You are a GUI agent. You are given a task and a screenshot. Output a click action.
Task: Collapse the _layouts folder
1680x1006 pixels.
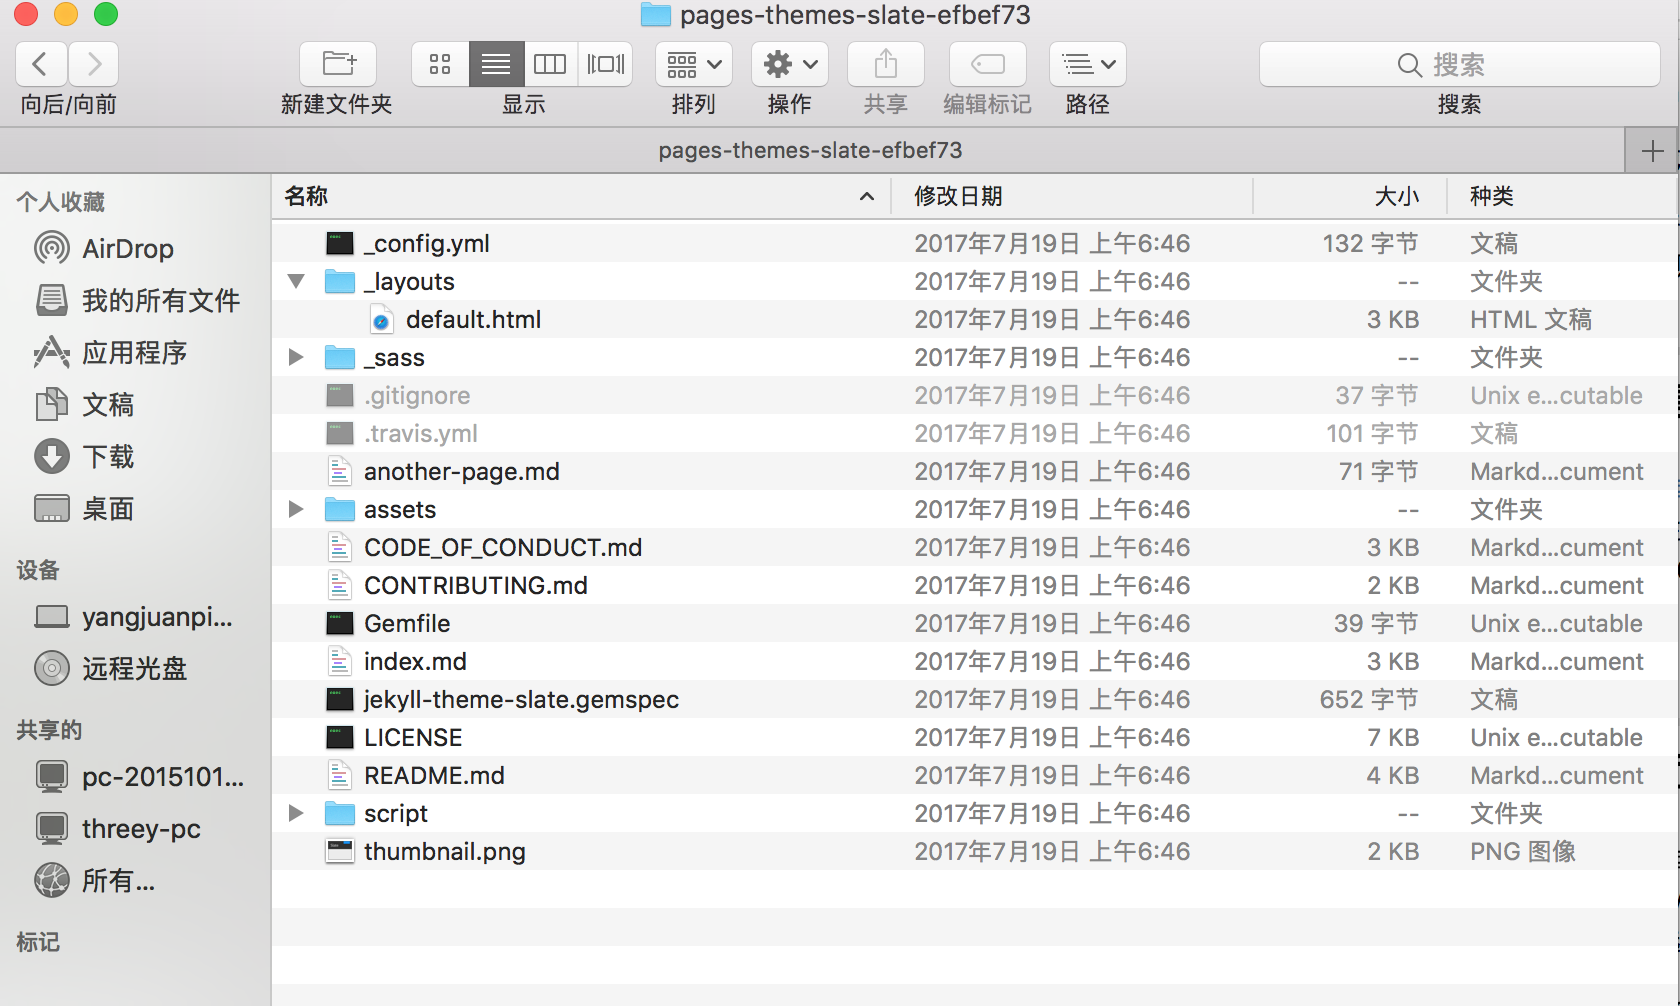point(296,282)
